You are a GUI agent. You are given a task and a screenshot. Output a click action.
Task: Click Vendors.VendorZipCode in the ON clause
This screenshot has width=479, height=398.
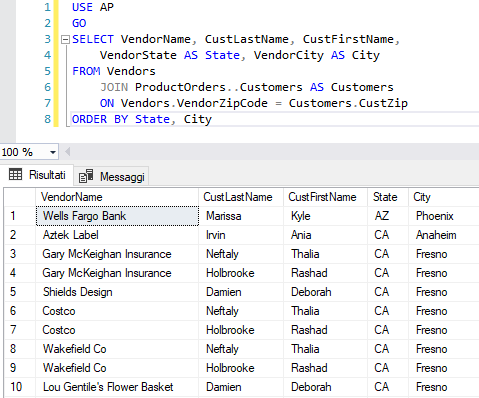coord(194,103)
